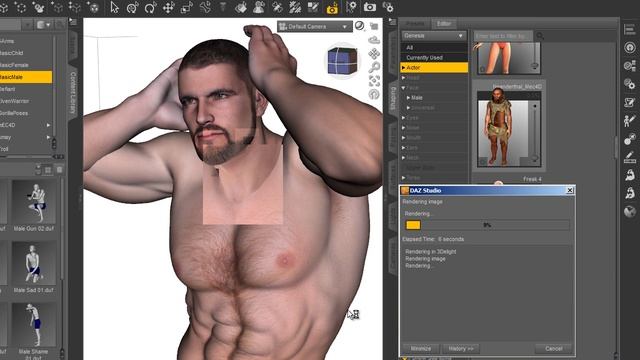Click search magnifier beside the filter field
640x360 pixels.
[540, 36]
